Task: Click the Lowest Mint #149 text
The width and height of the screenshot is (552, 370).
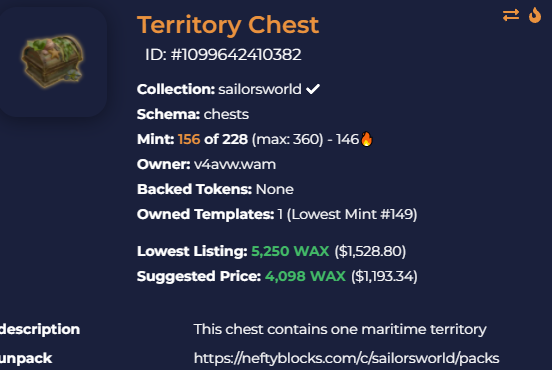Action: tap(352, 214)
